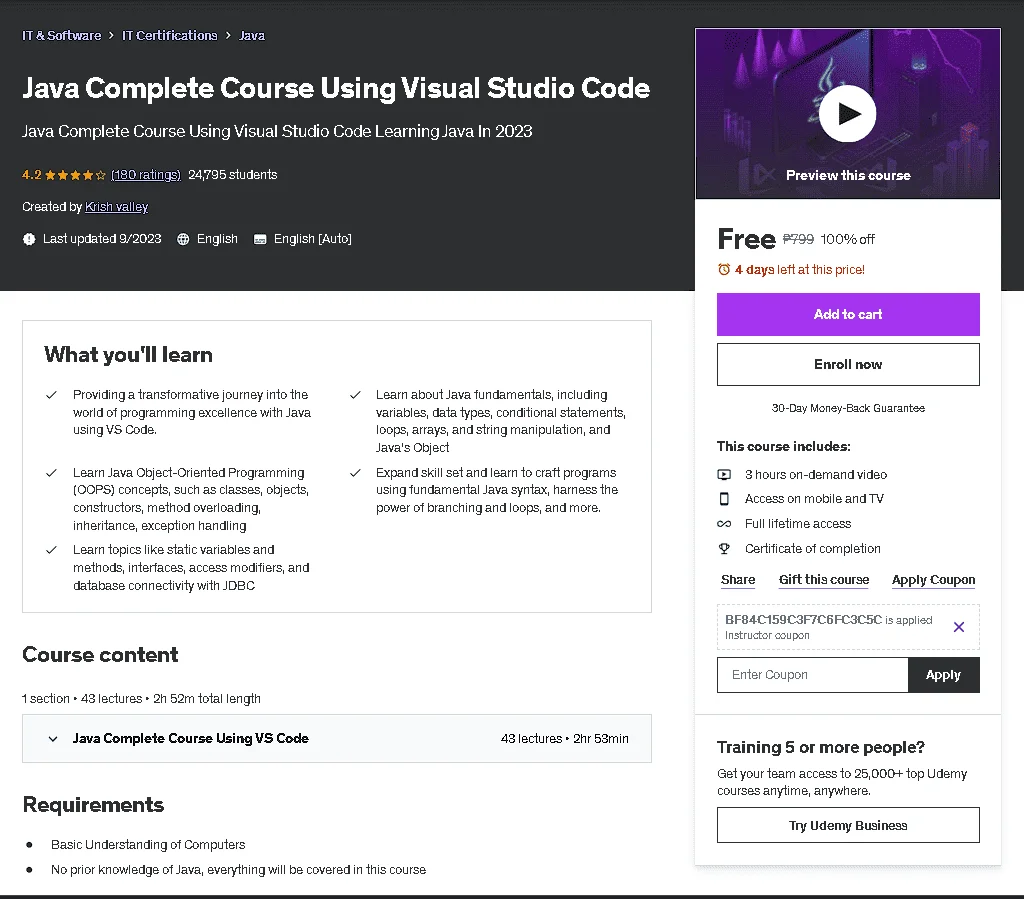The width and height of the screenshot is (1024, 899).
Task: Click 'Last updated 9/2023' text
Action: tap(102, 239)
